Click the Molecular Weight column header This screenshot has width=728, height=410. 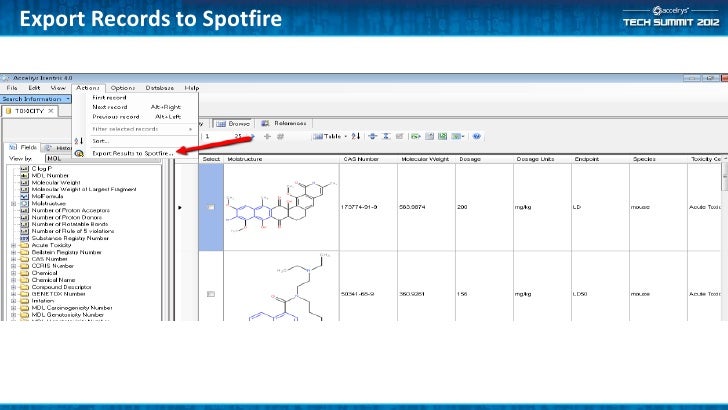click(426, 159)
